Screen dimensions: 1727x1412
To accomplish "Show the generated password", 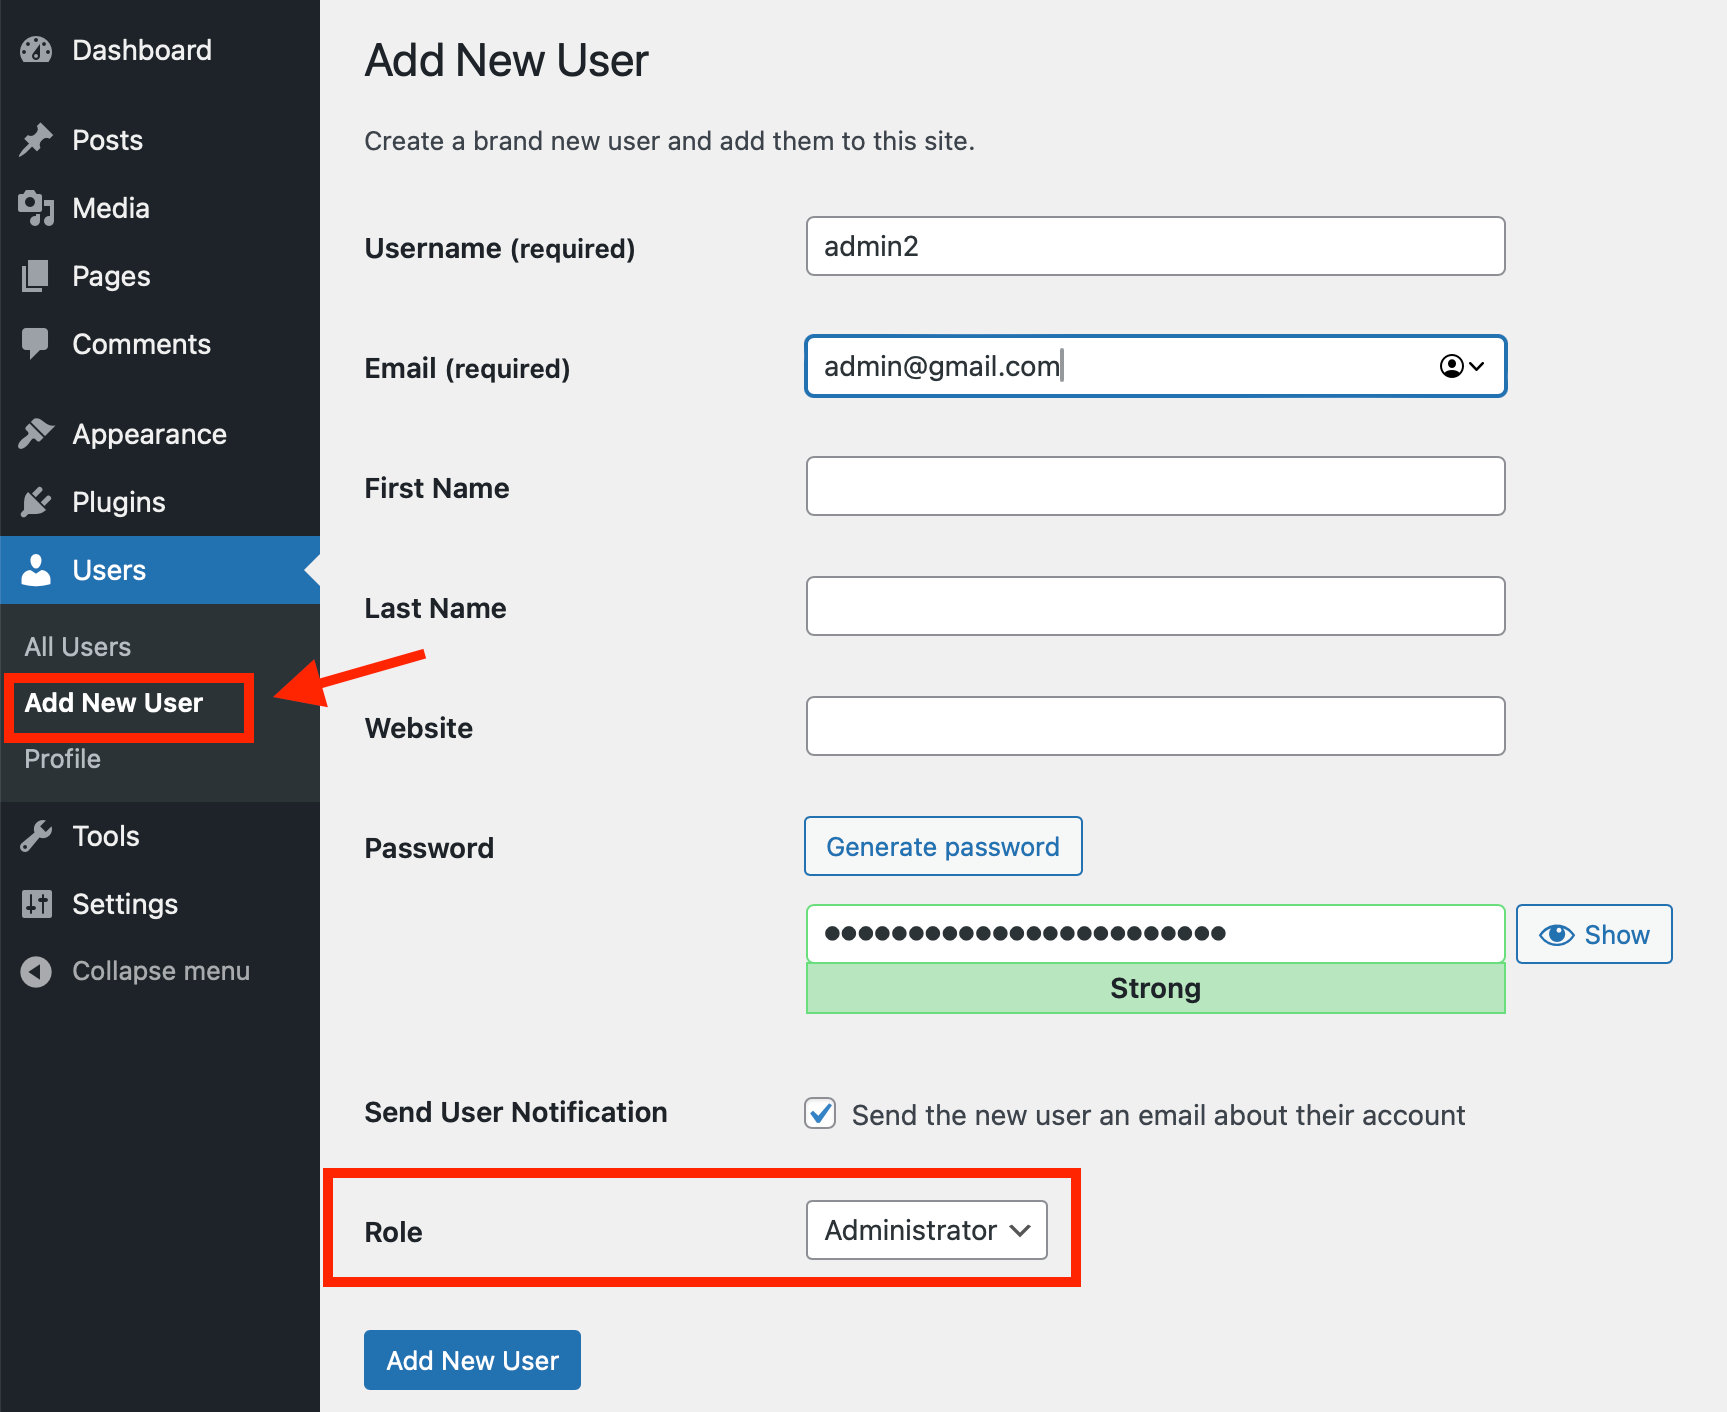I will tap(1593, 934).
